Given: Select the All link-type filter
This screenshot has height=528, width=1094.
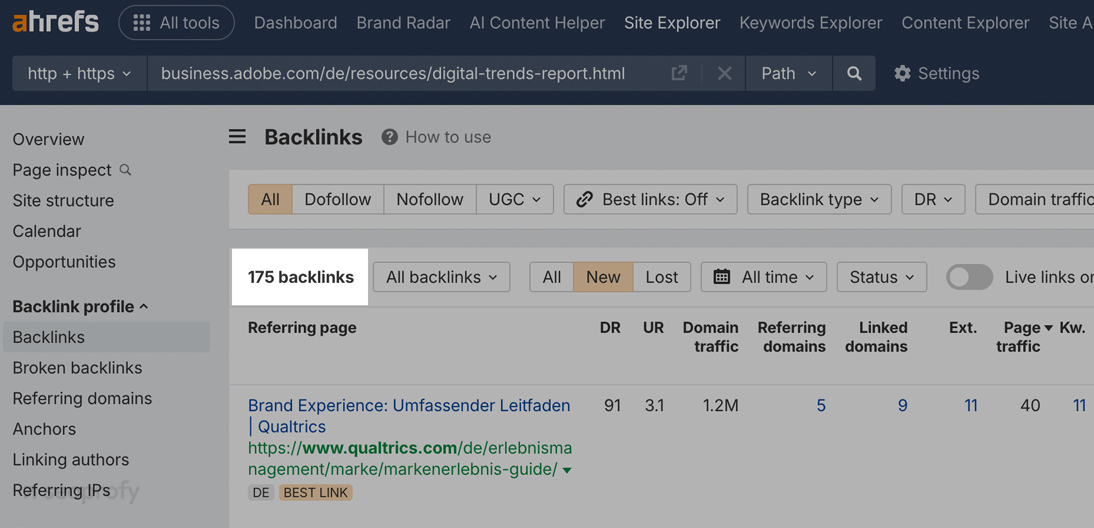Looking at the screenshot, I should point(270,199).
